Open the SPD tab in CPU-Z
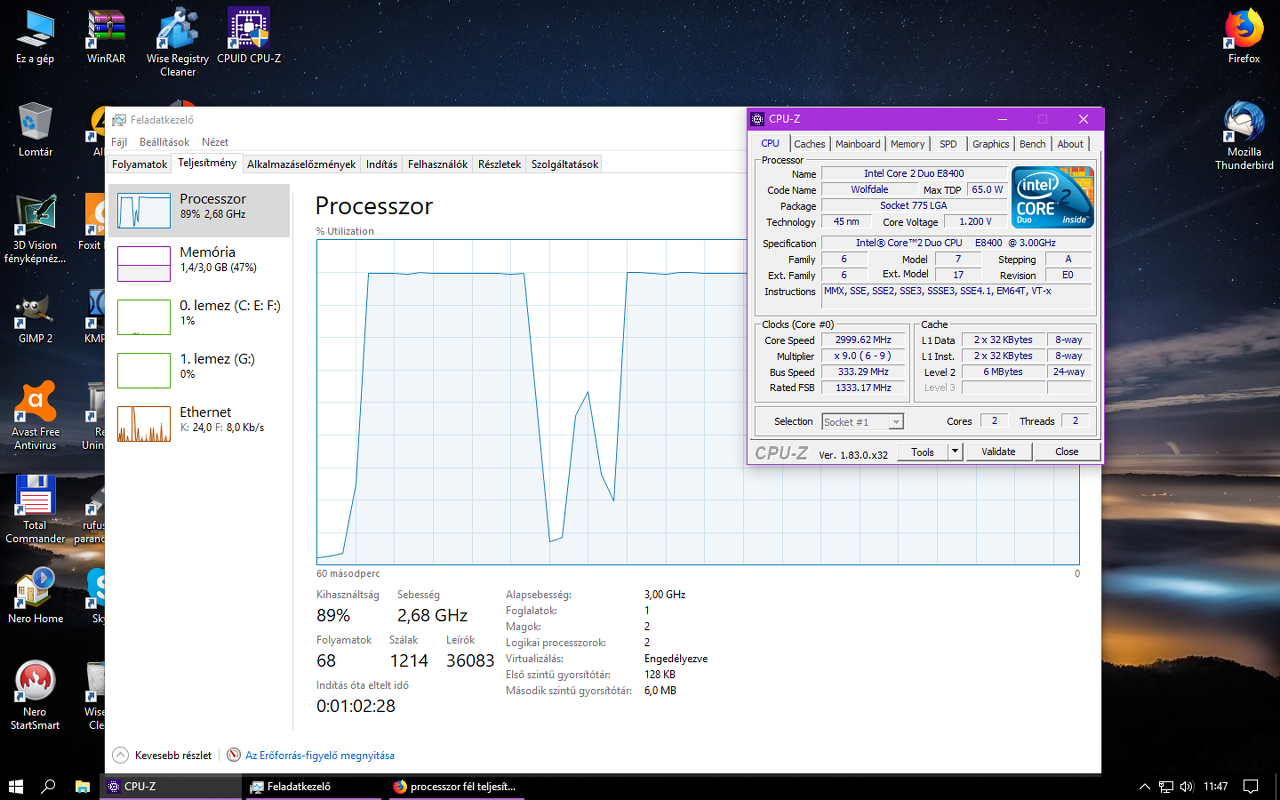Screen dimensions: 1280x800 click(948, 144)
